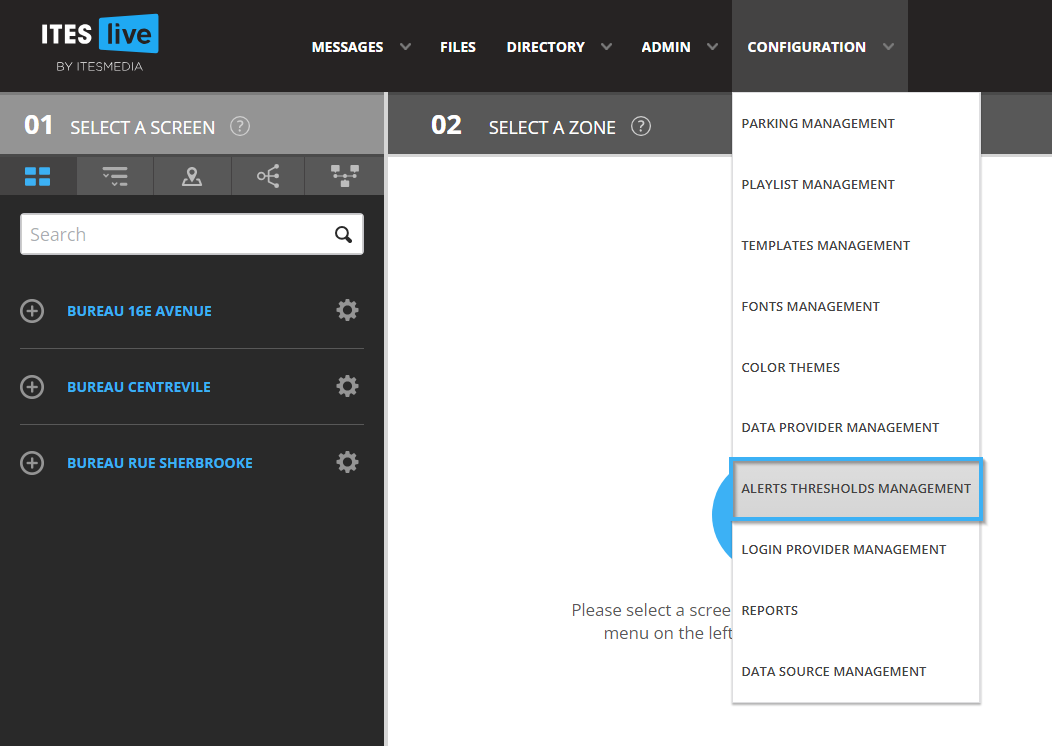Expand BUREAU CENTREVILE with the plus icon
This screenshot has height=746, width=1052.
click(32, 386)
